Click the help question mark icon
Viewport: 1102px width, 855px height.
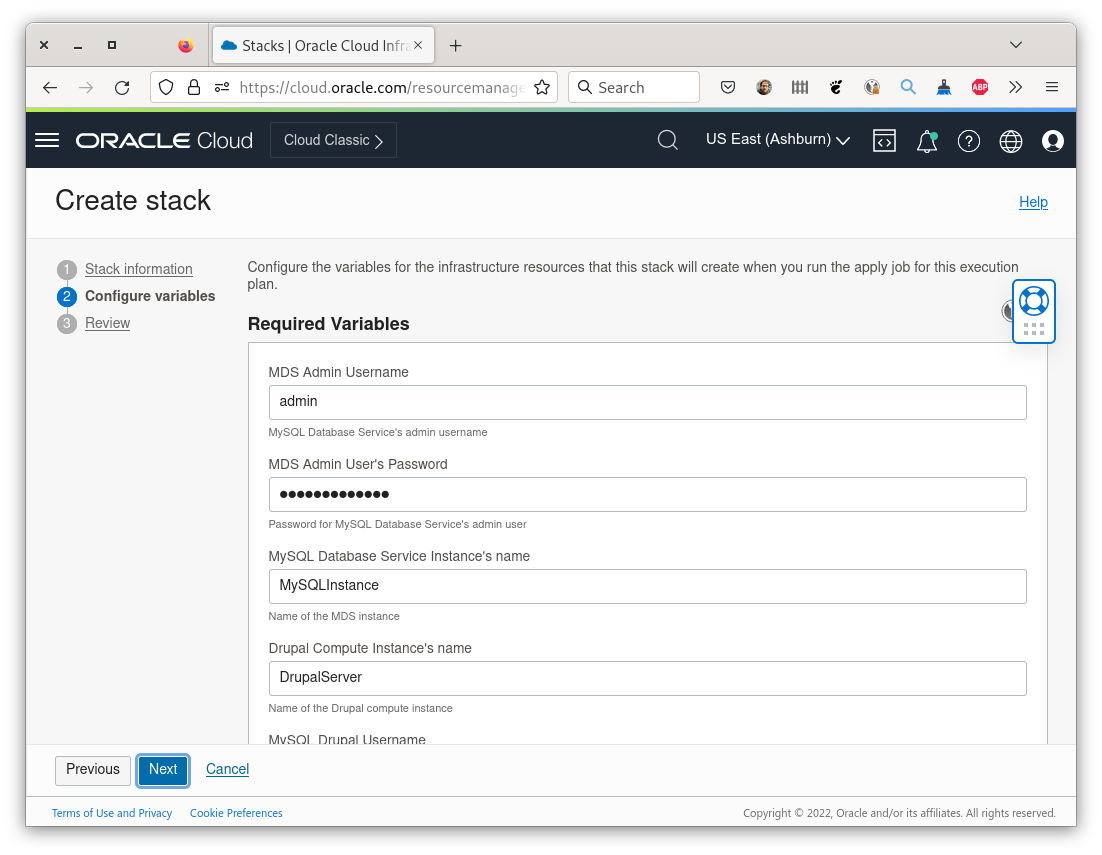(x=968, y=141)
